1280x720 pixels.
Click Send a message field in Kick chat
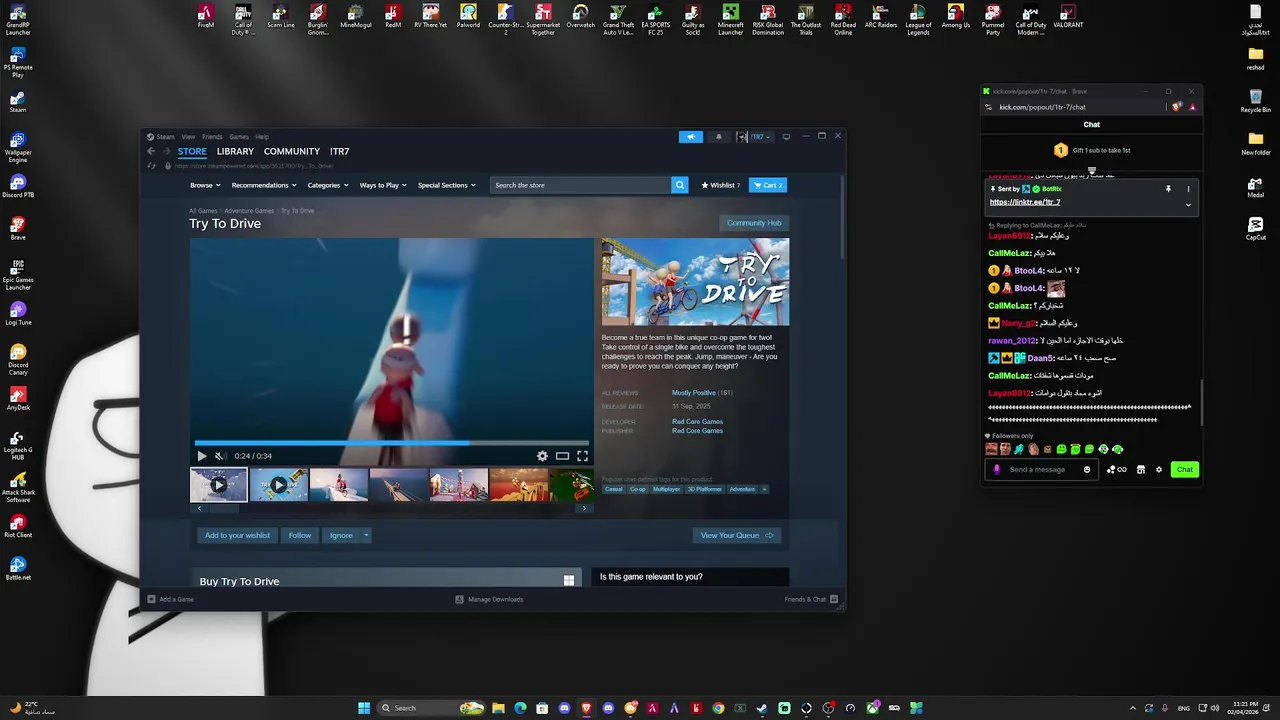[1040, 470]
